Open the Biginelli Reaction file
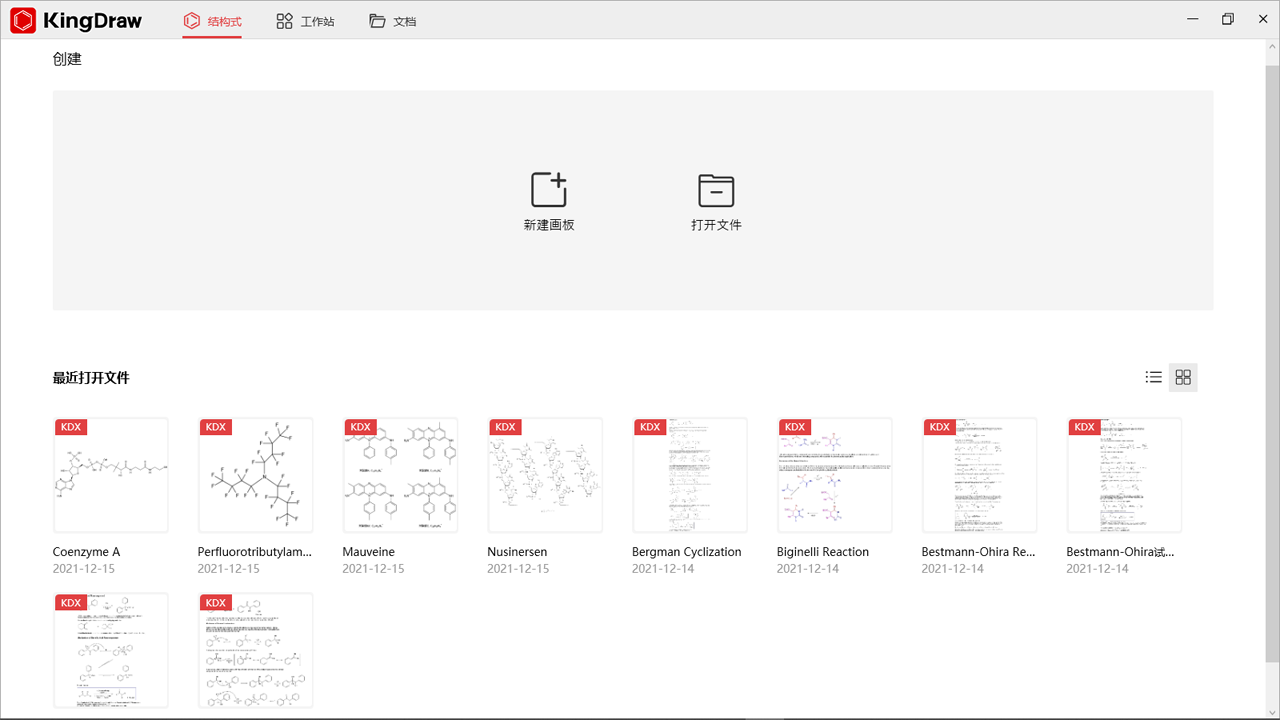 [x=834, y=475]
